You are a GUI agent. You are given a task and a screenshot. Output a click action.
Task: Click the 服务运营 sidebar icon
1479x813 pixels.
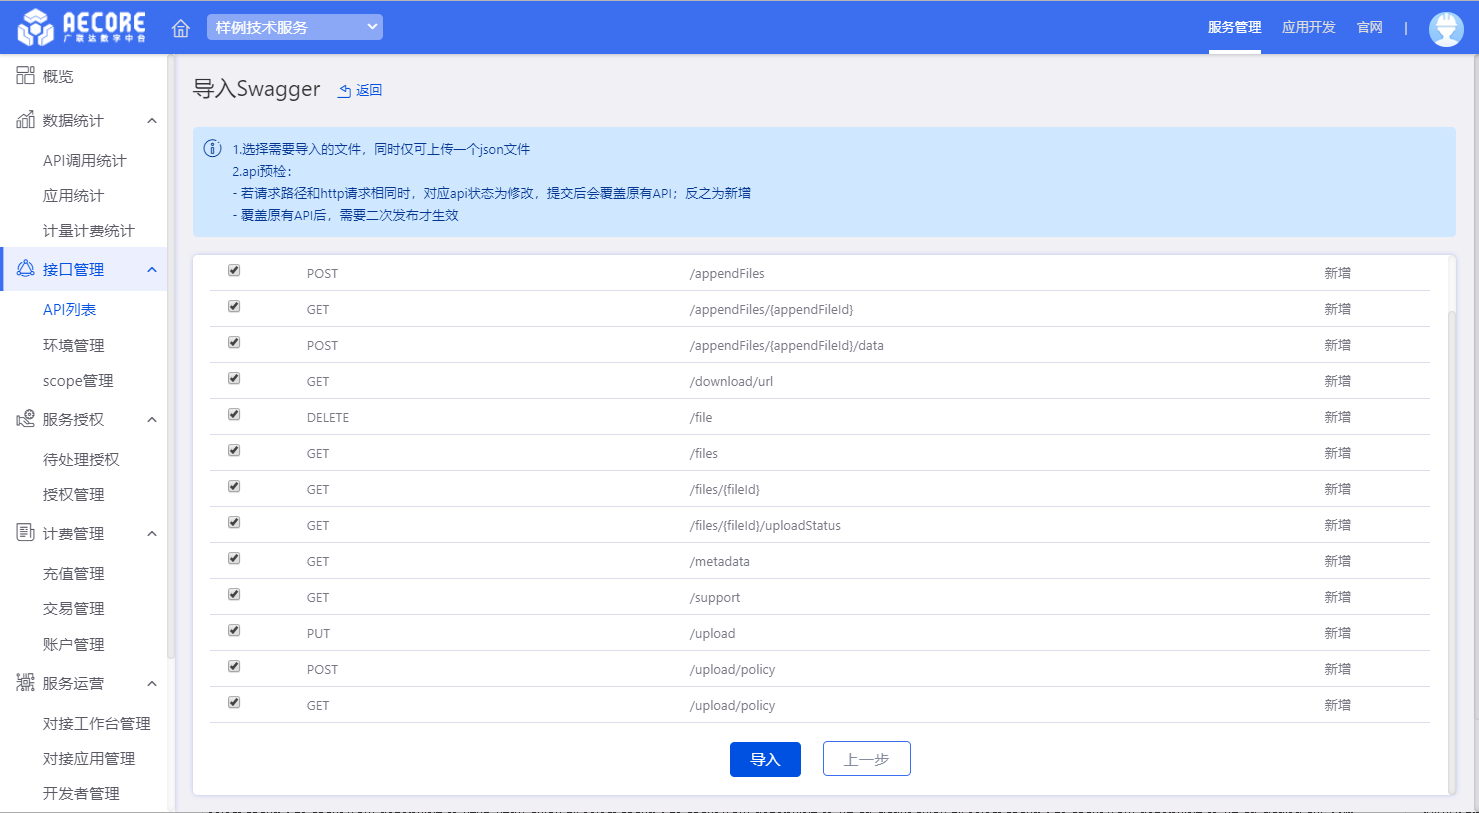coord(25,683)
